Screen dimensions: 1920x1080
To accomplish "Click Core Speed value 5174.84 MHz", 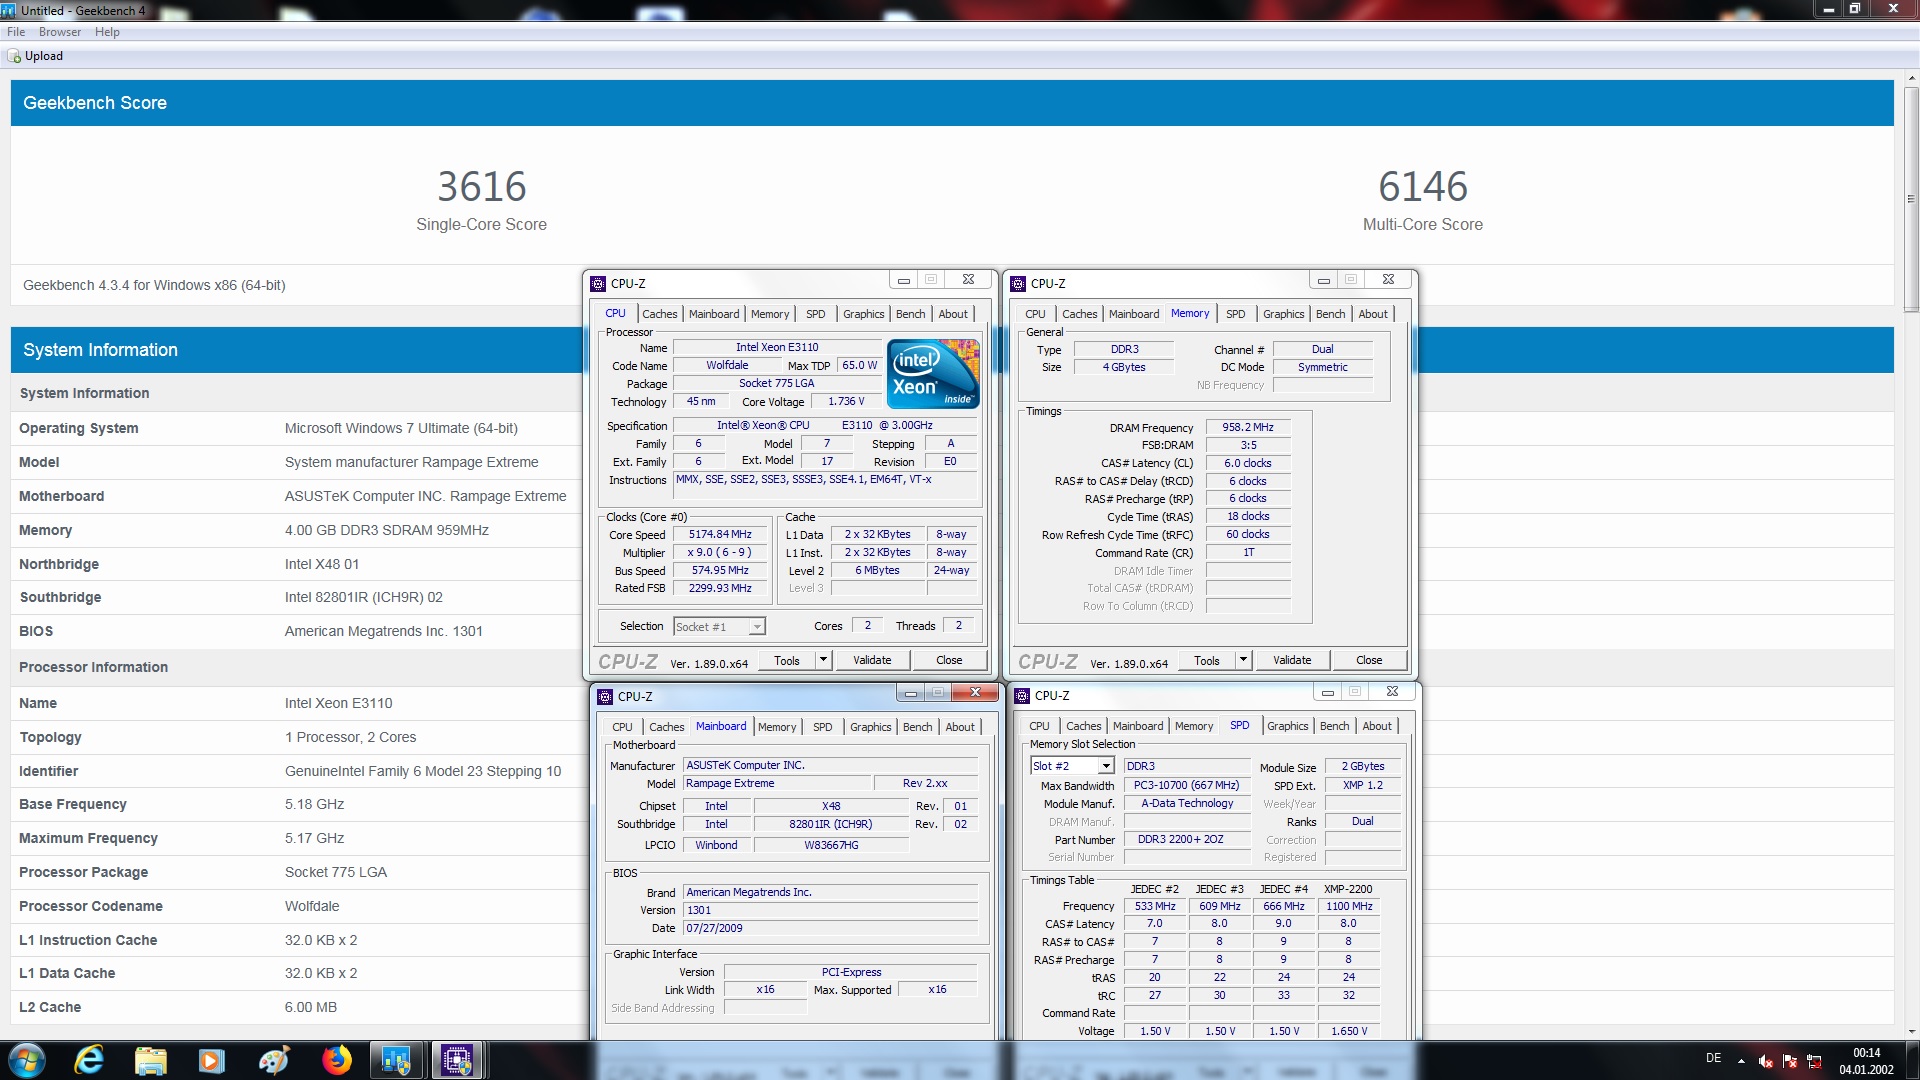I will click(720, 534).
